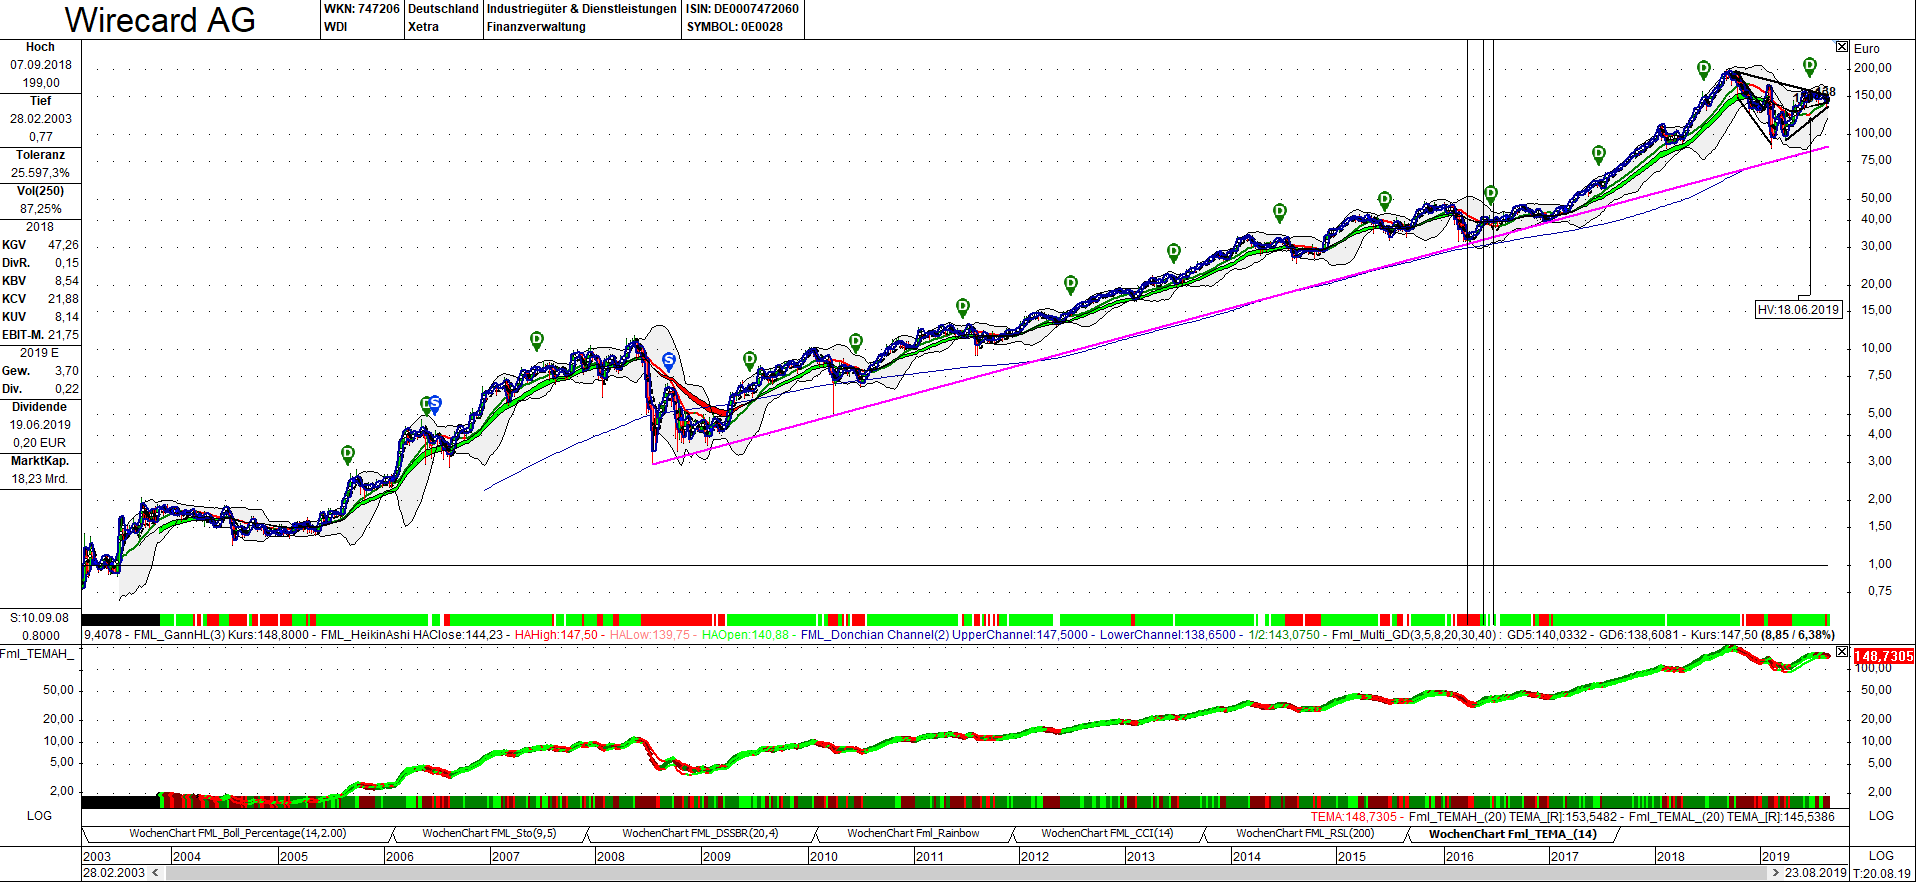Click the MarktKap. value 18,23 Mrd.
The height and width of the screenshot is (882, 1916).
tap(40, 479)
